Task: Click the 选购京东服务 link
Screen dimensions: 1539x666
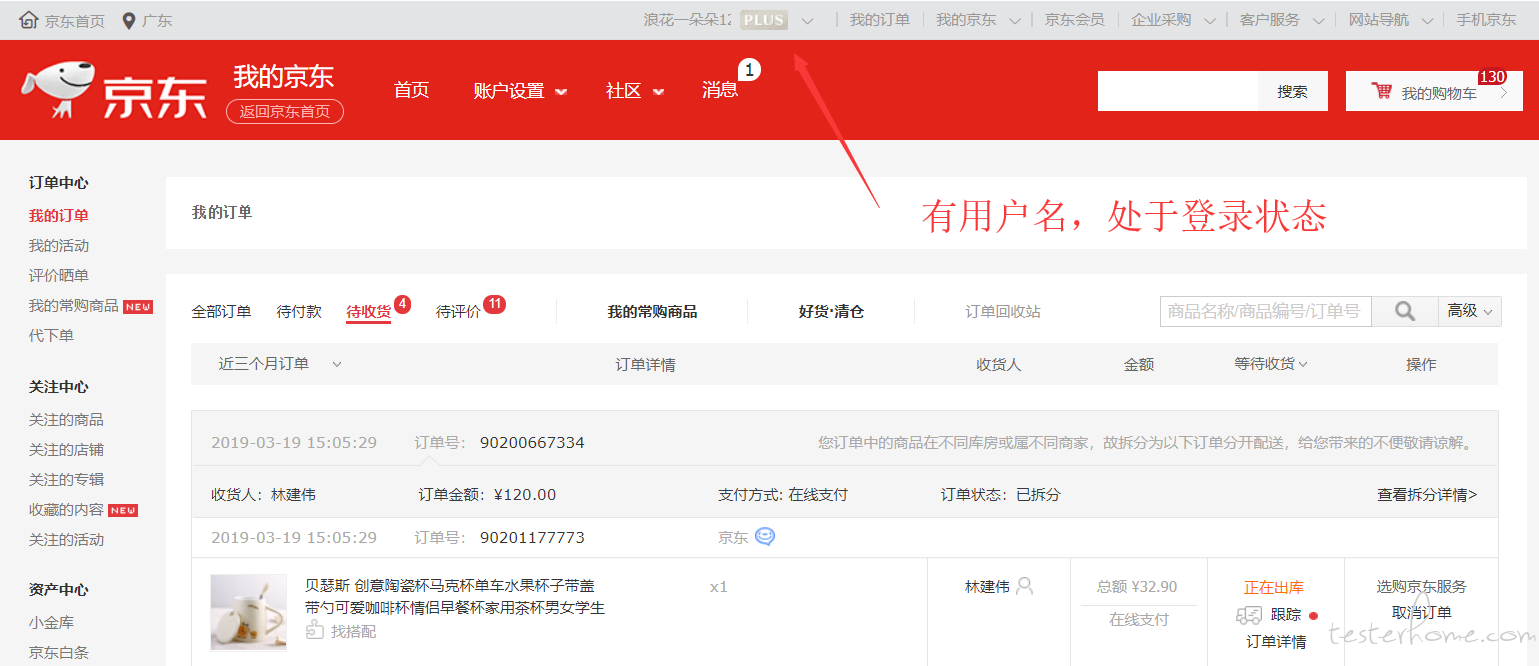Action: tap(1421, 587)
